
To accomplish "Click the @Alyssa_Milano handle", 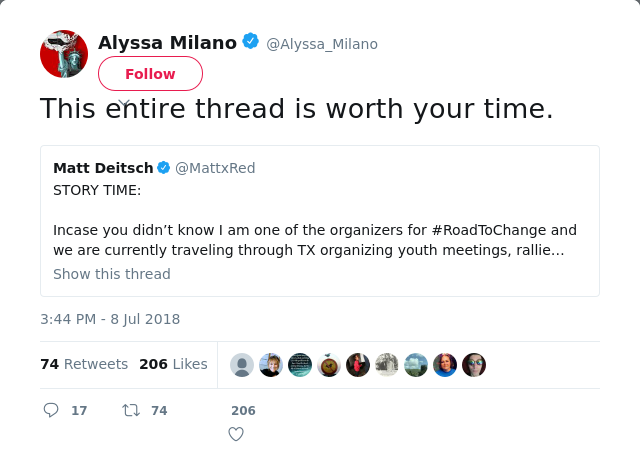I will click(x=322, y=44).
